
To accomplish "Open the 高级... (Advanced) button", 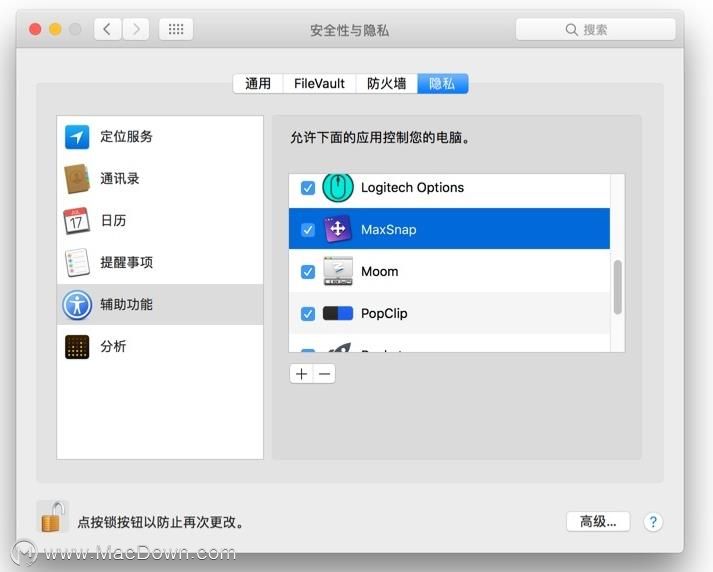I will point(598,522).
